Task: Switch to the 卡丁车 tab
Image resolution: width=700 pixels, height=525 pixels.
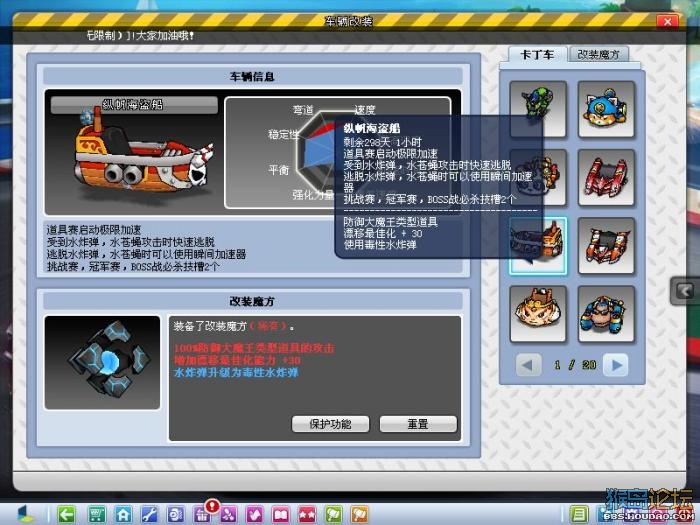Action: (x=538, y=55)
